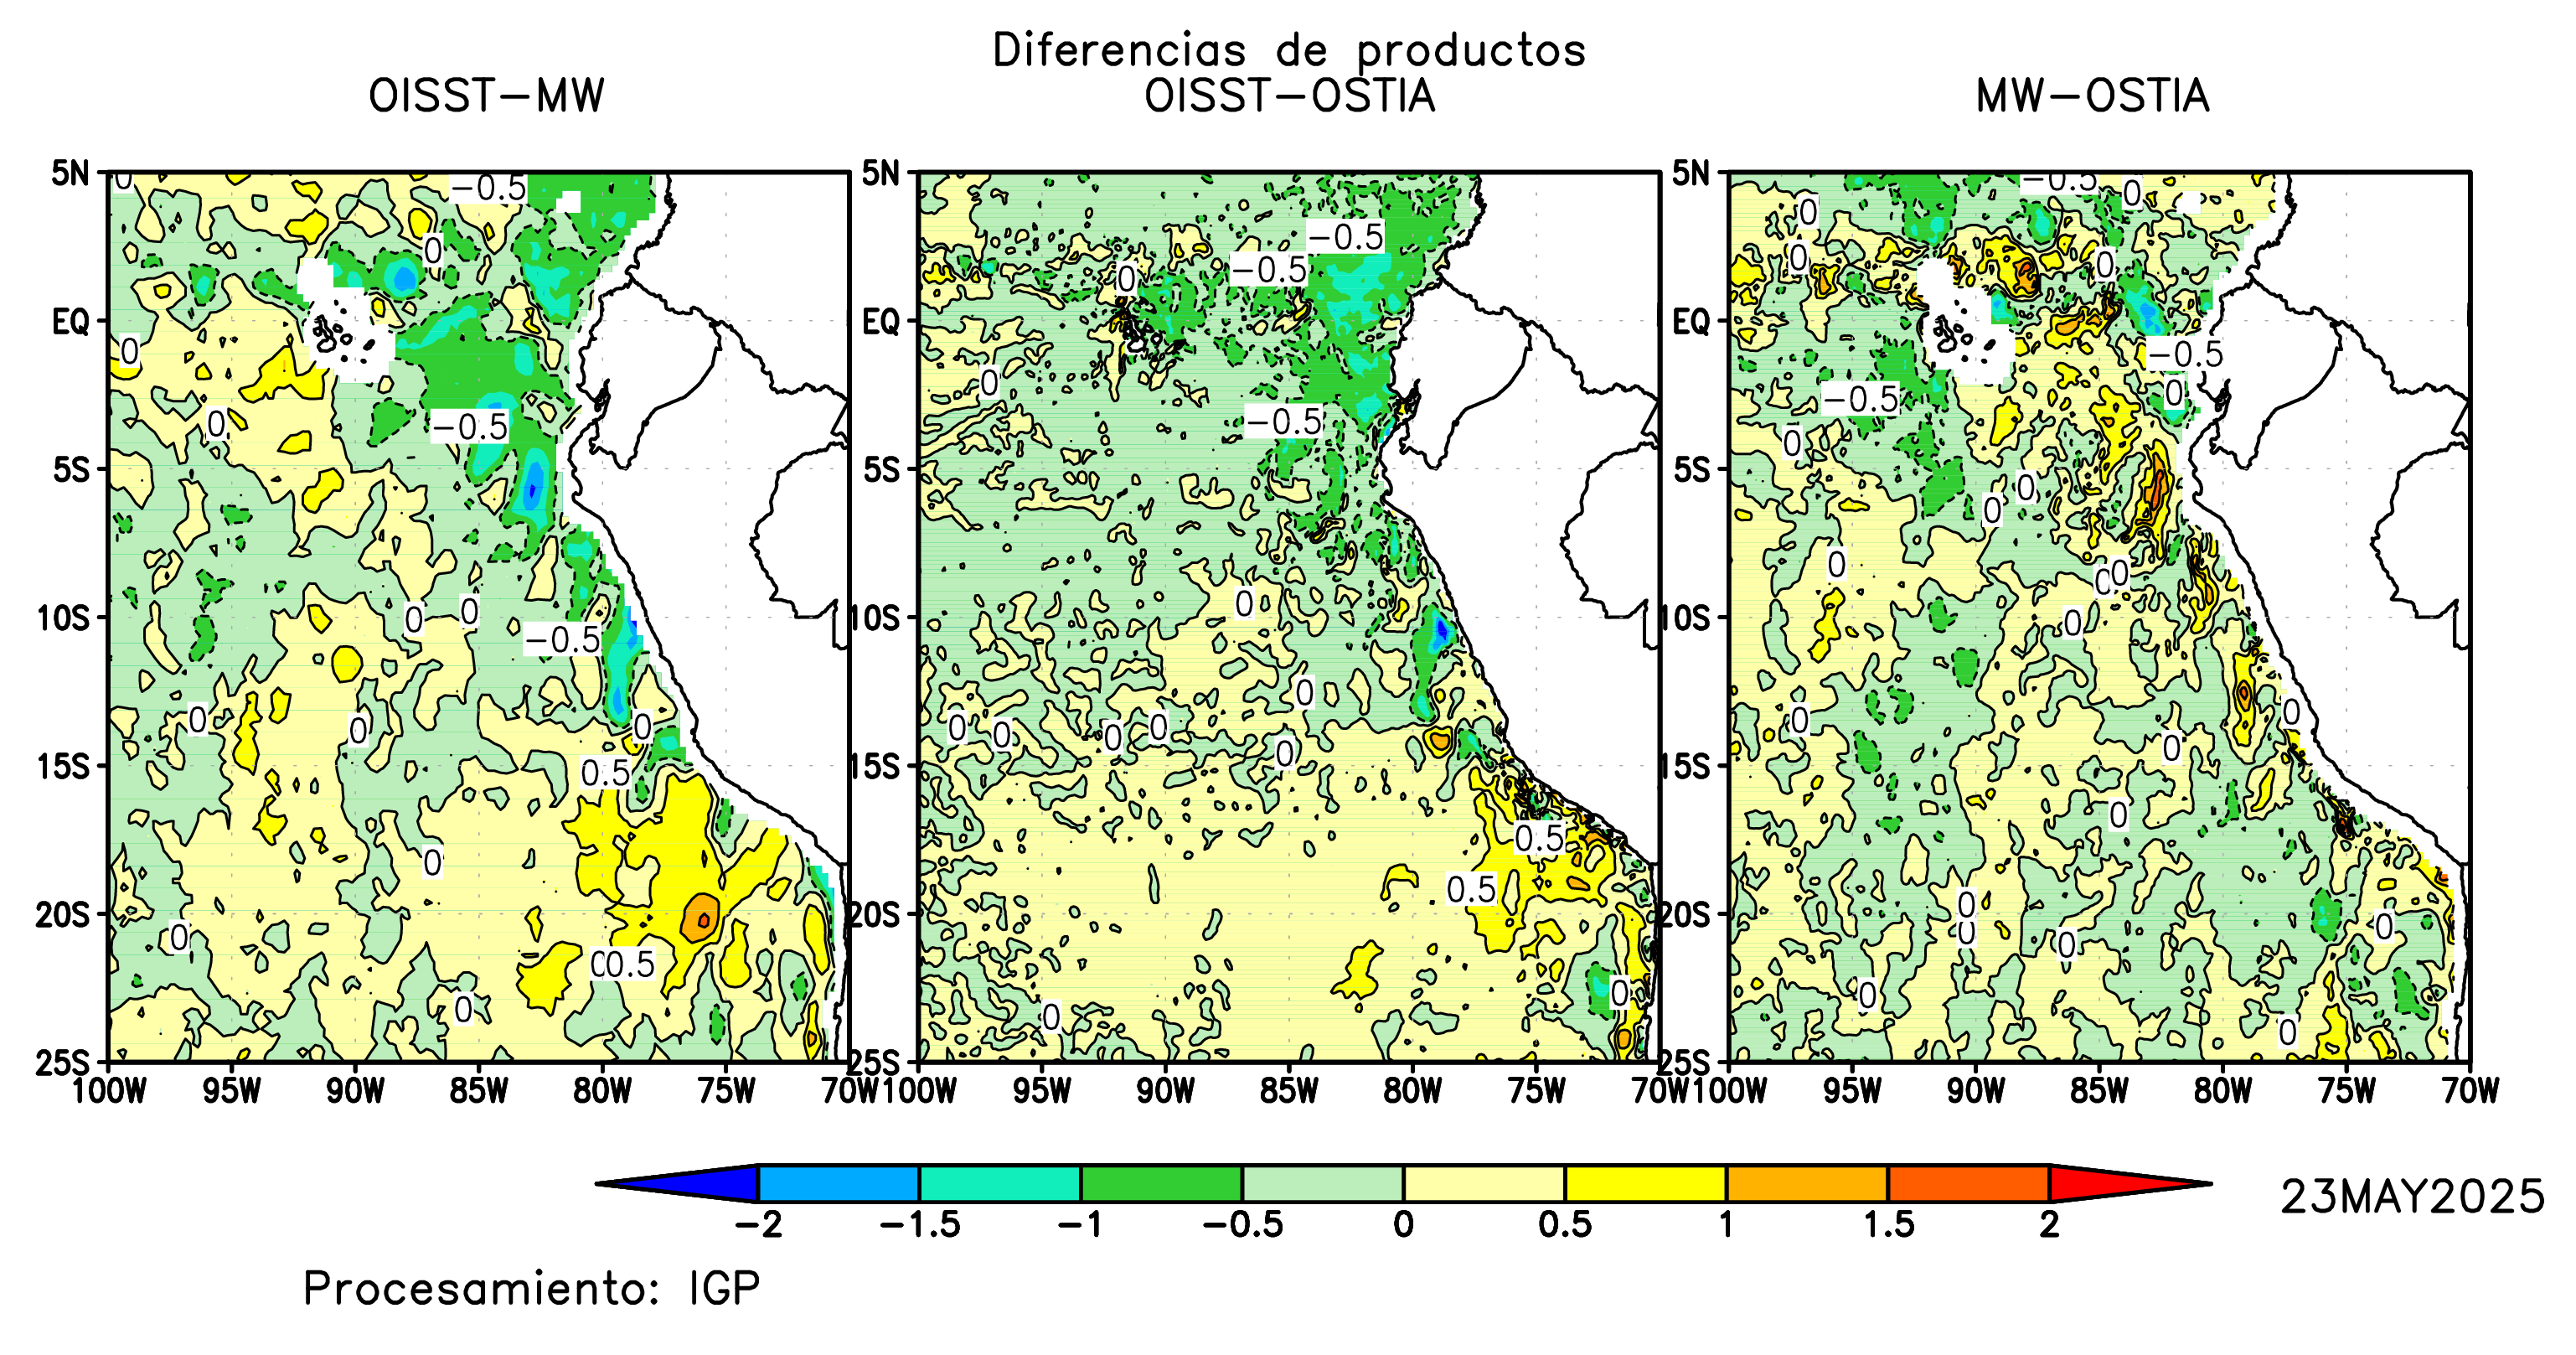The height and width of the screenshot is (1355, 2576).
Task: Click the 75W longitude label under OISST-MW panel
Action: (x=727, y=1091)
